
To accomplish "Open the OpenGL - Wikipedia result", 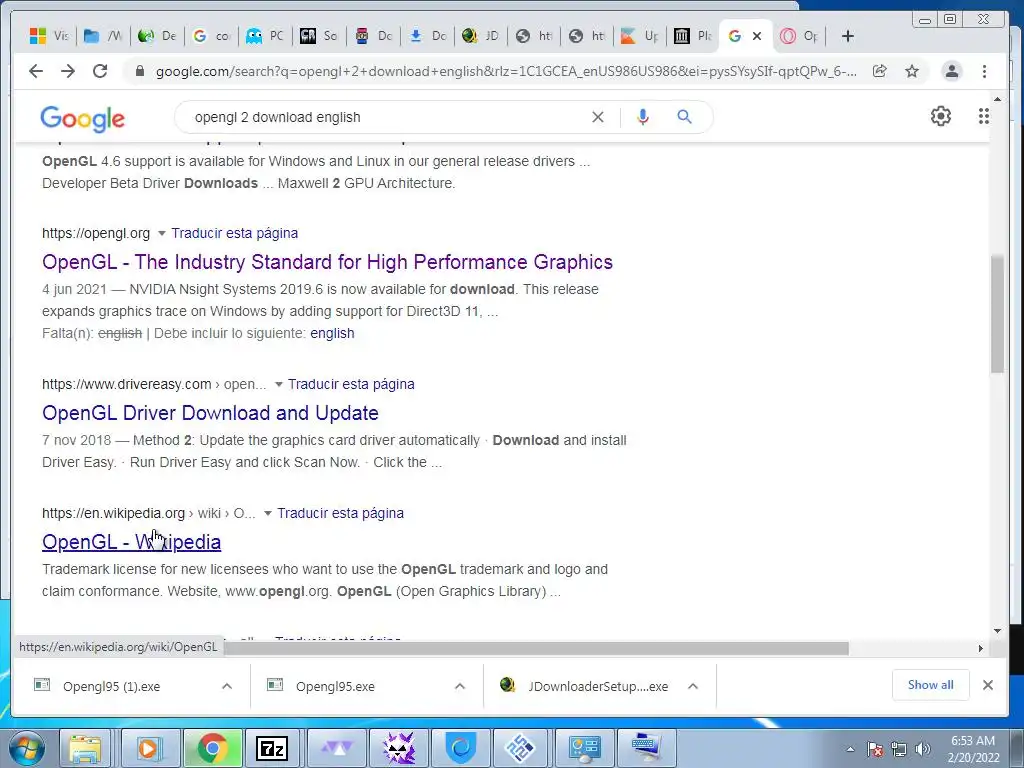I will [131, 542].
